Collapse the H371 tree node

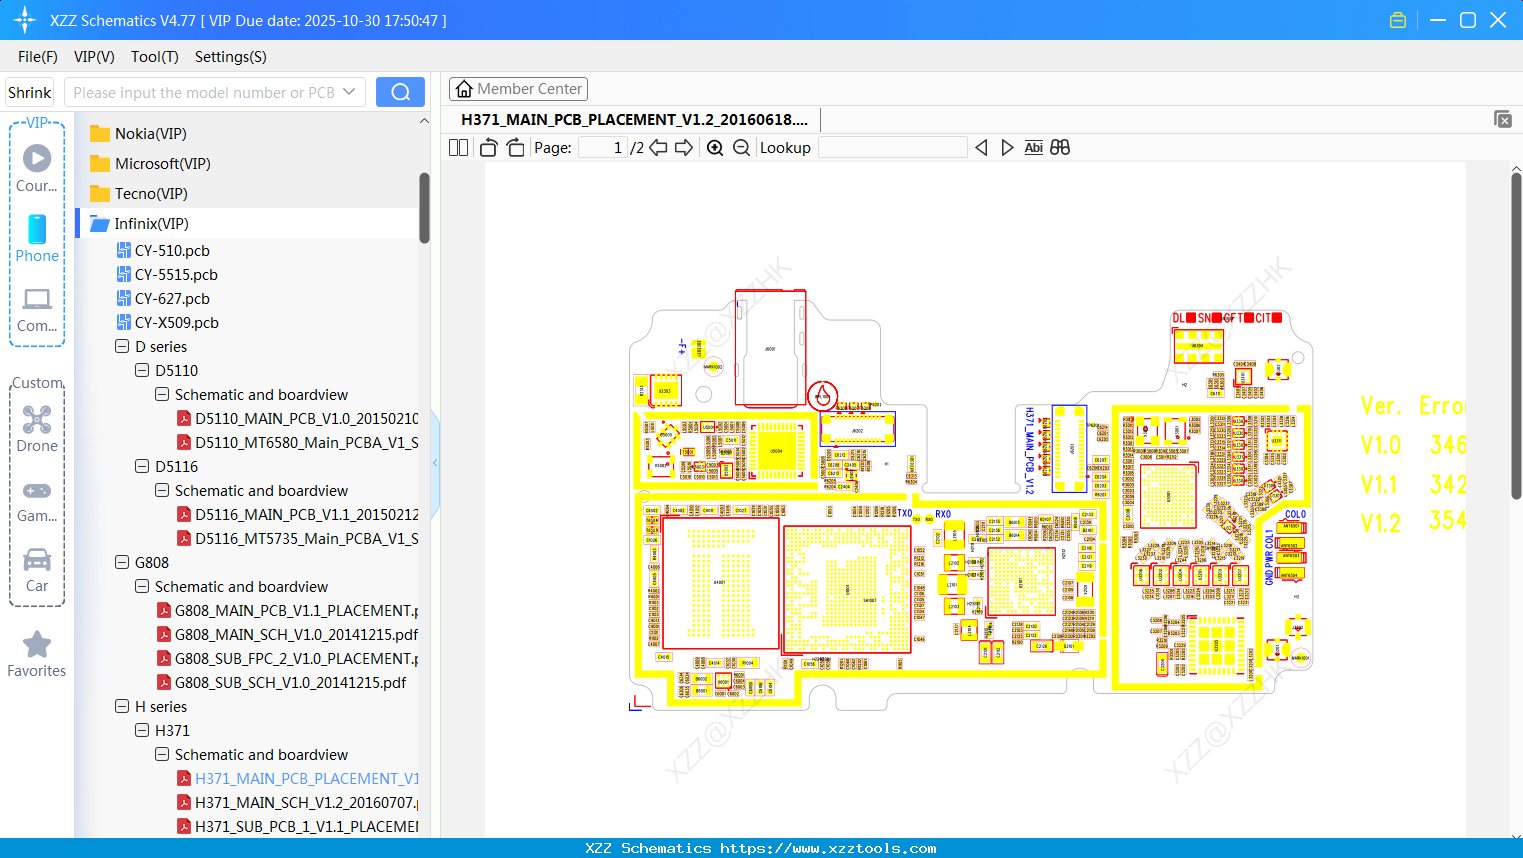point(141,730)
